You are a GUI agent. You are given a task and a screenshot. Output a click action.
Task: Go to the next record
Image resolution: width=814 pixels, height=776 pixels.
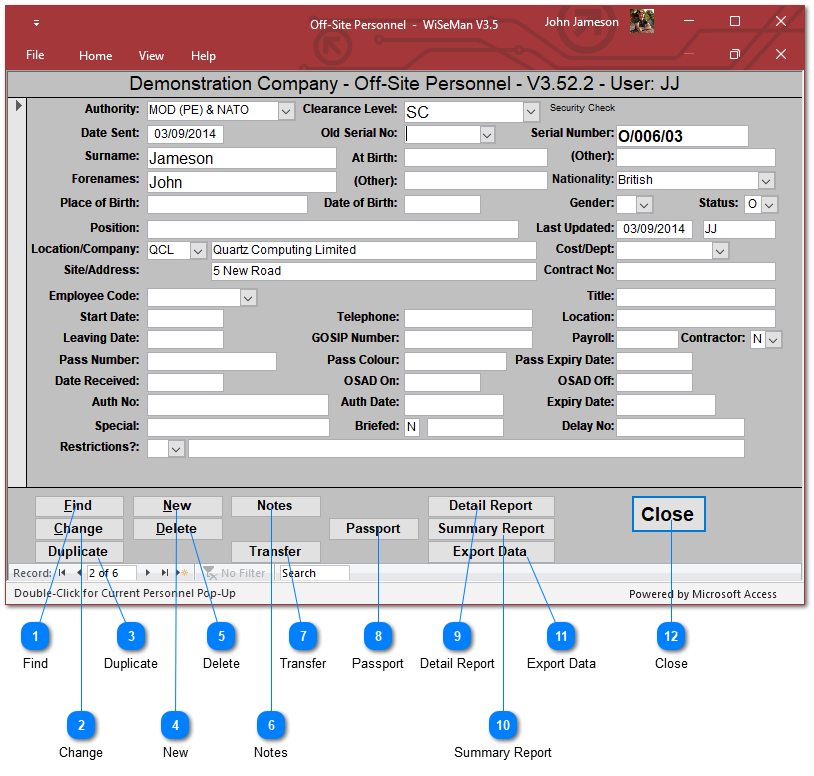[x=148, y=573]
